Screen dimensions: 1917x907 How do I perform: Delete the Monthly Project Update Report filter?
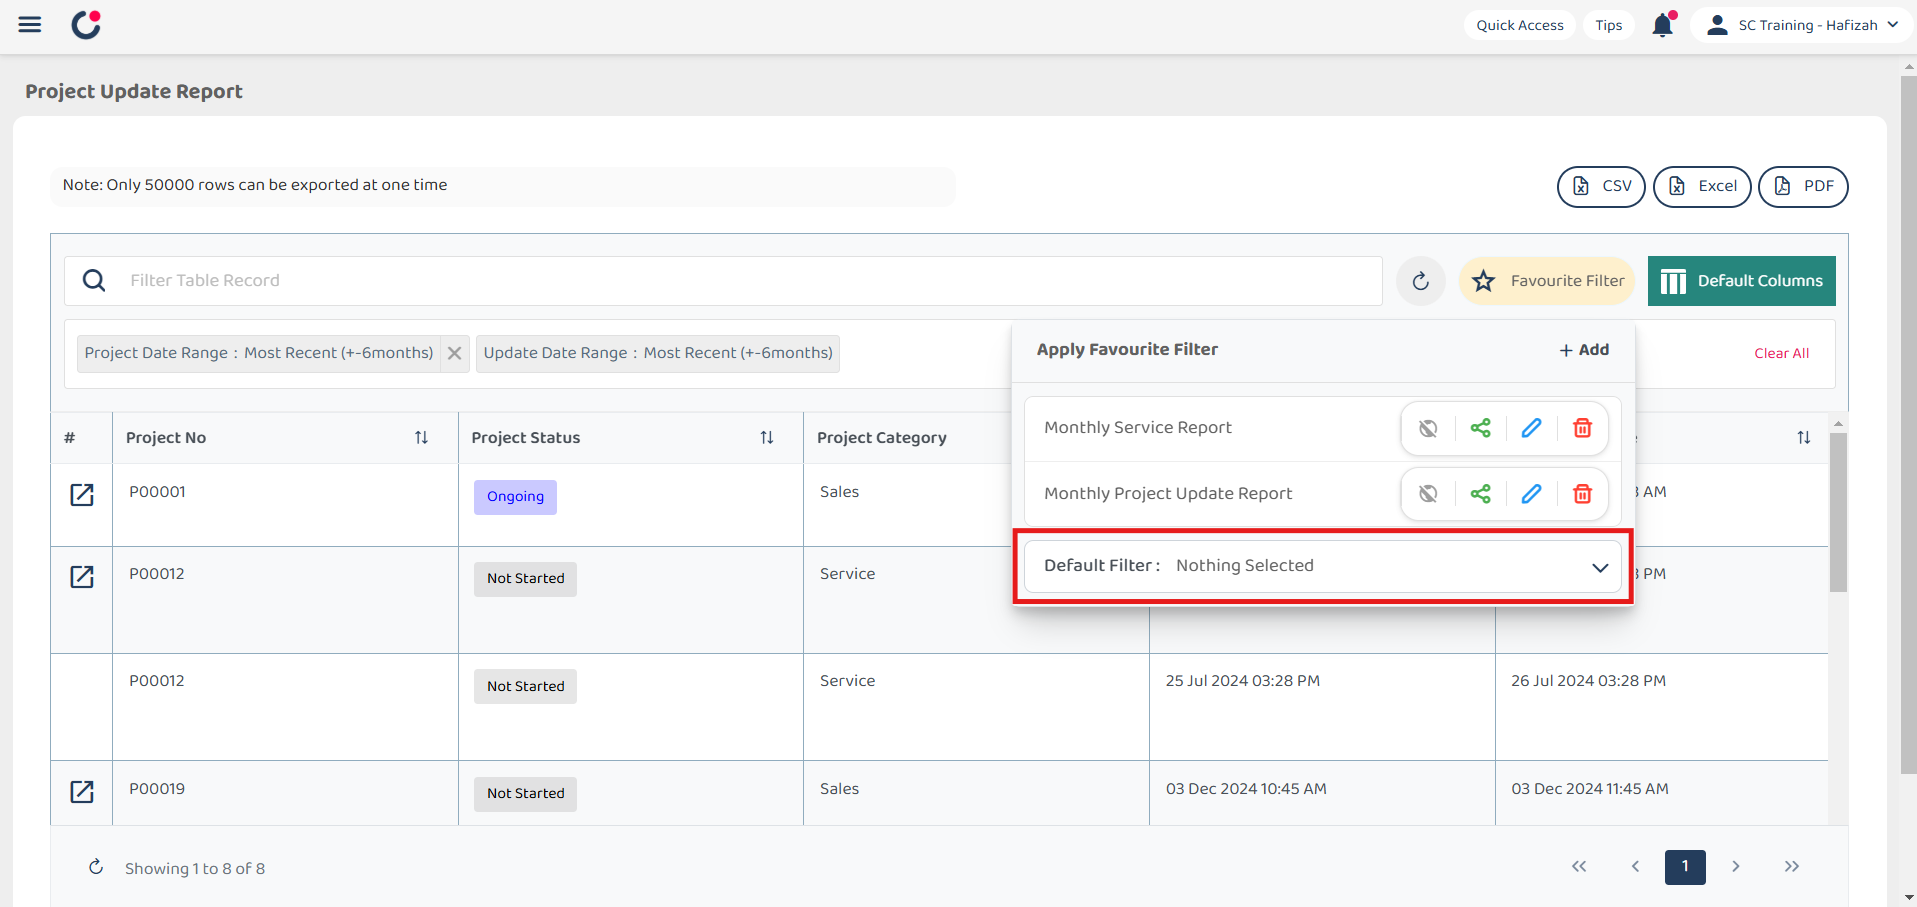click(1582, 494)
